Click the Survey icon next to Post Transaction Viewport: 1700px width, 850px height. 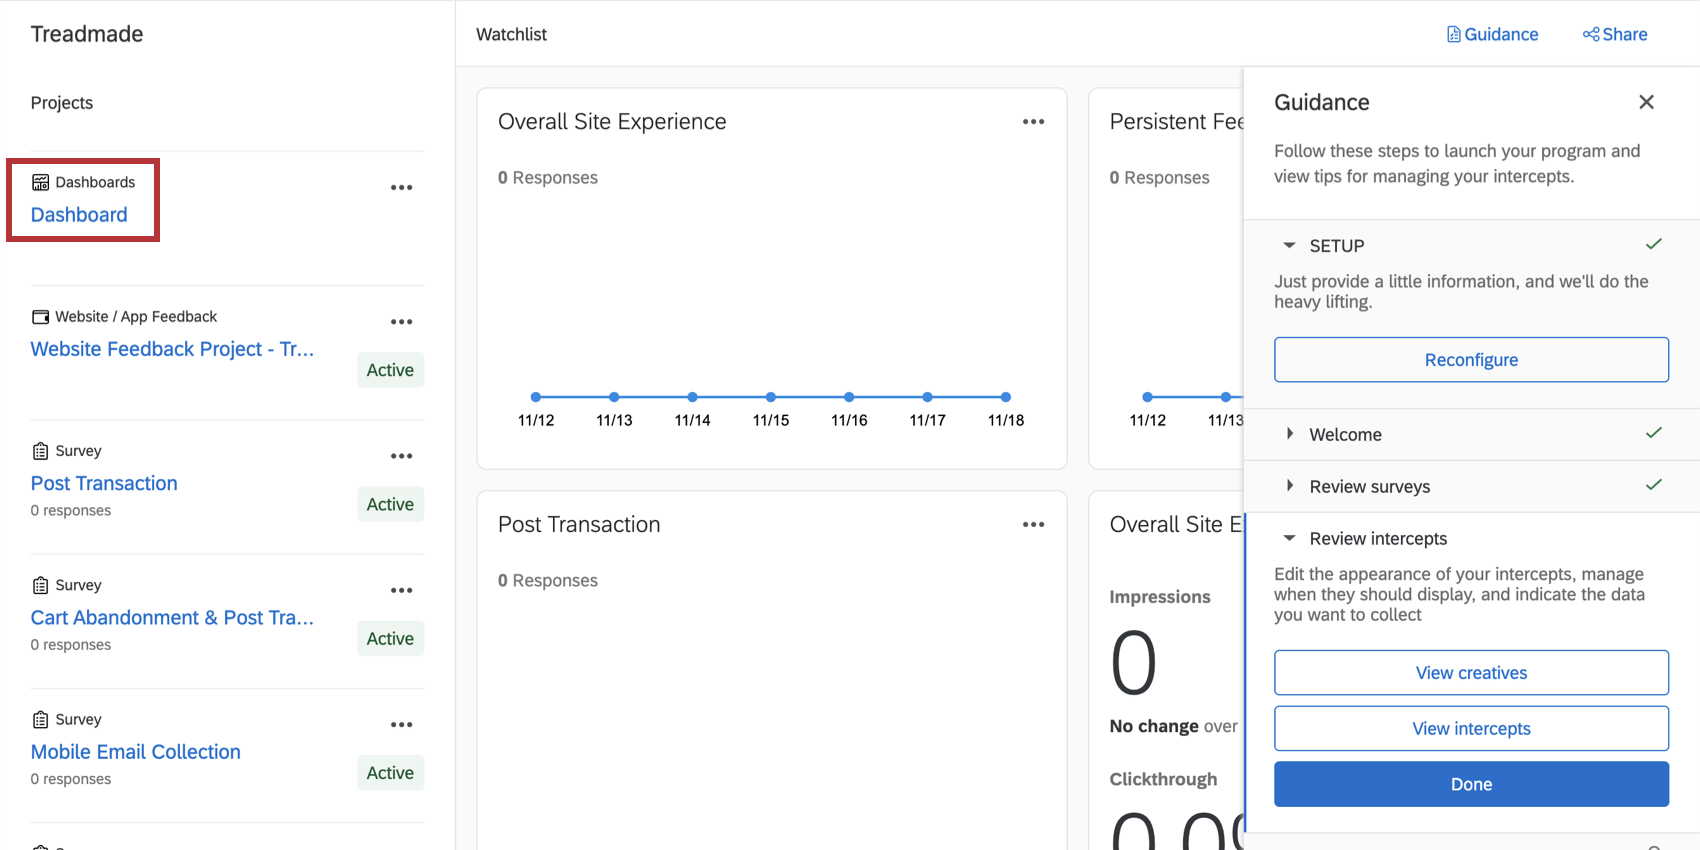click(x=40, y=450)
